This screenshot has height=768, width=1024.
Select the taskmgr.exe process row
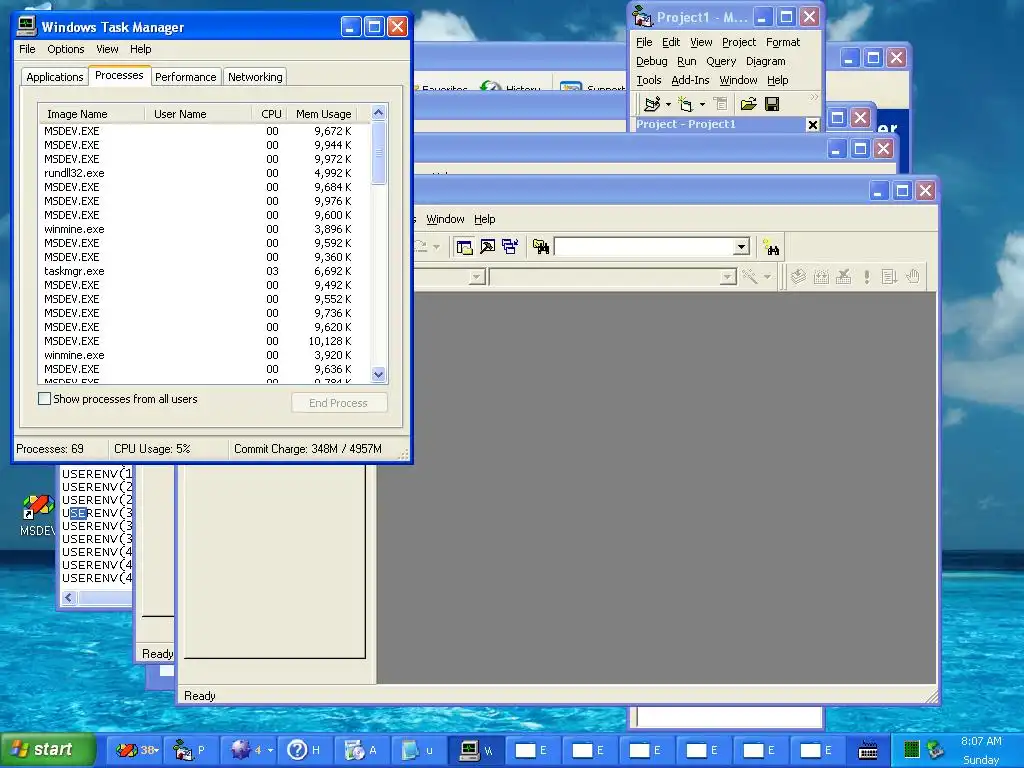[x=204, y=271]
